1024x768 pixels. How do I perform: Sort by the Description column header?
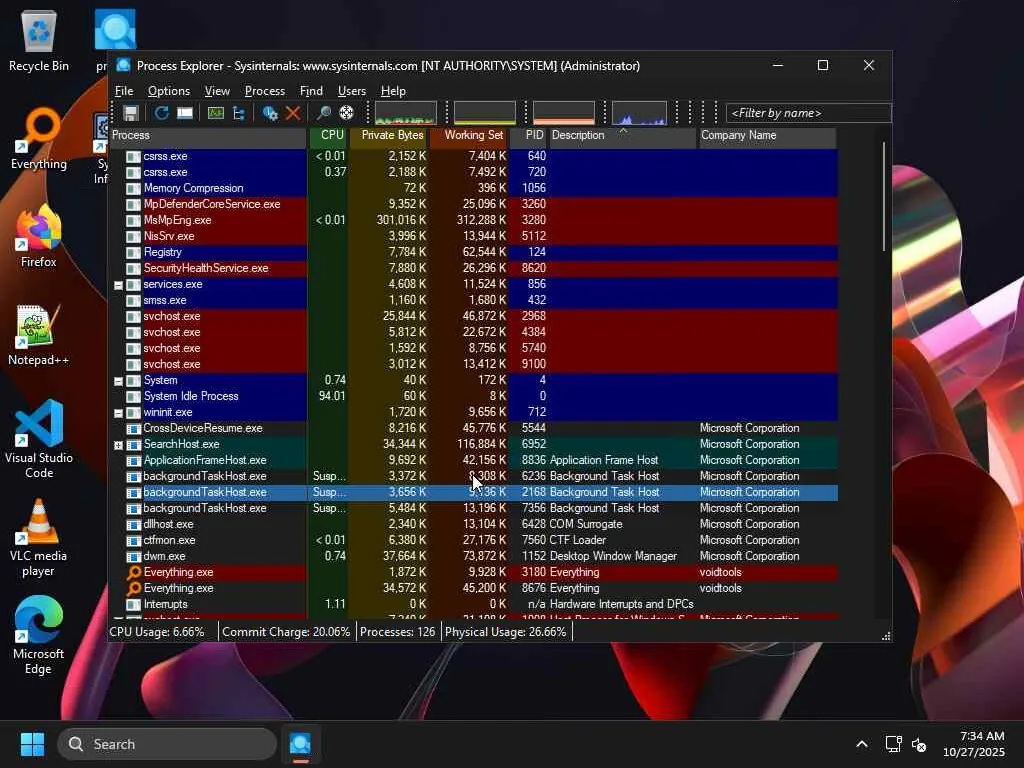point(622,135)
